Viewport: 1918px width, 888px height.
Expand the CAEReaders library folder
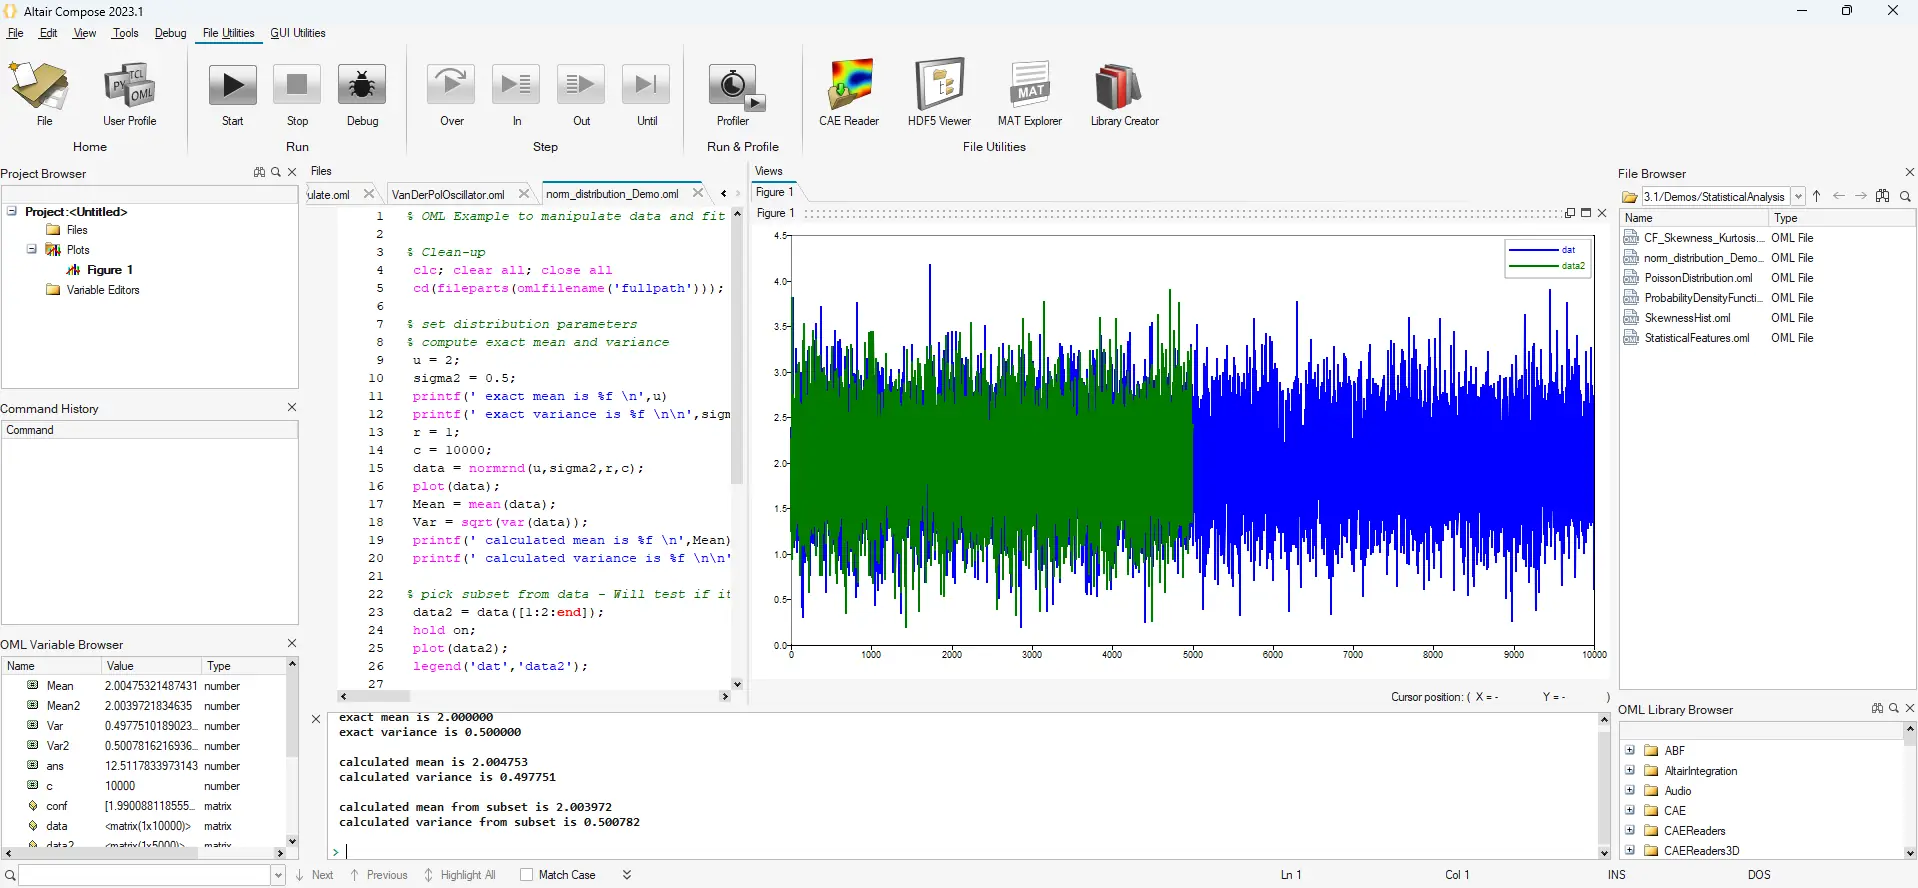[1630, 831]
